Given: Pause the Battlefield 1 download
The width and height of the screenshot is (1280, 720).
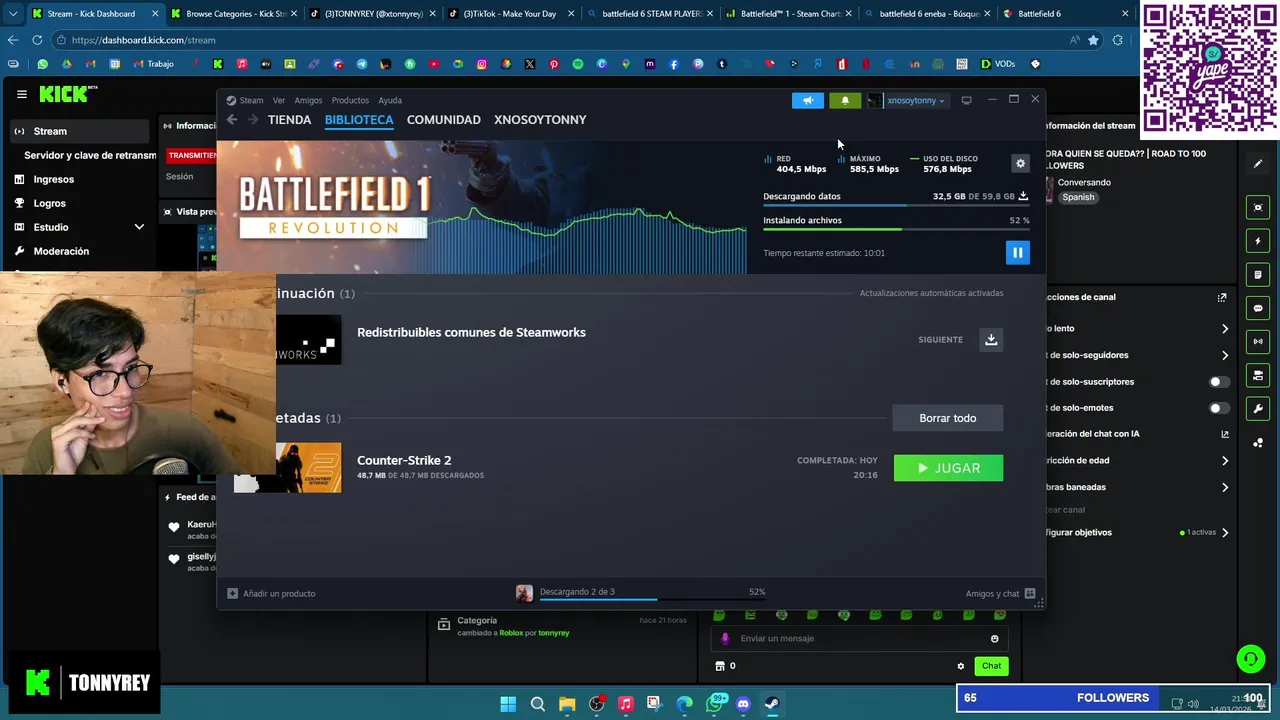Looking at the screenshot, I should pos(1017,253).
